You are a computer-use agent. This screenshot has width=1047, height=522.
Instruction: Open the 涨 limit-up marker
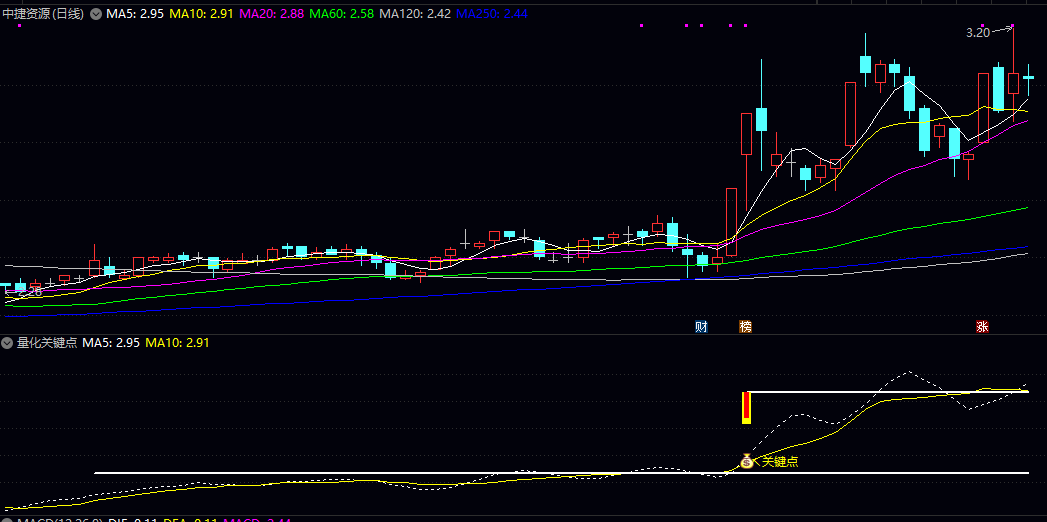982,326
